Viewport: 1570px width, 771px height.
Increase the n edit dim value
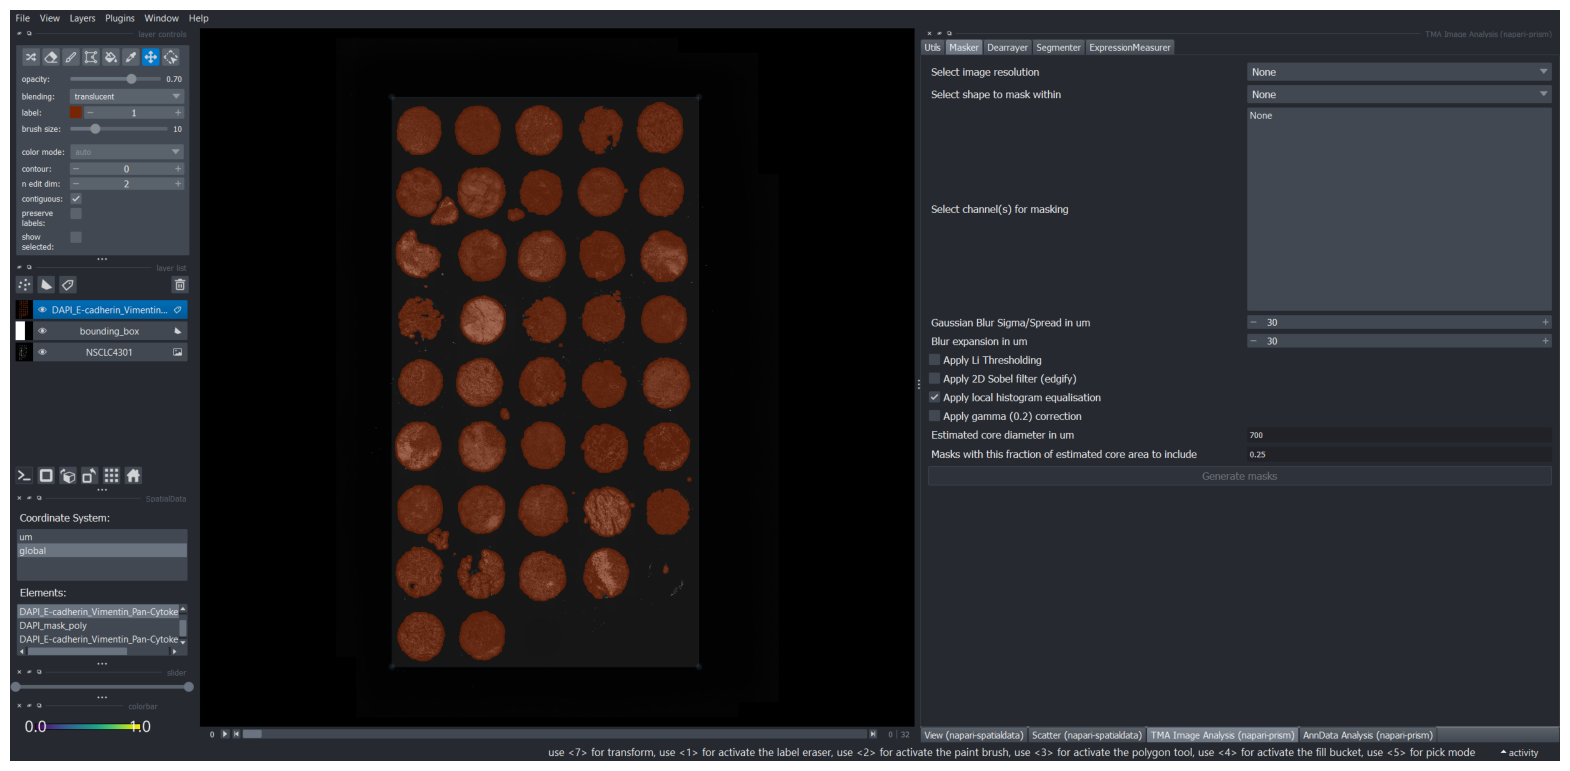178,184
